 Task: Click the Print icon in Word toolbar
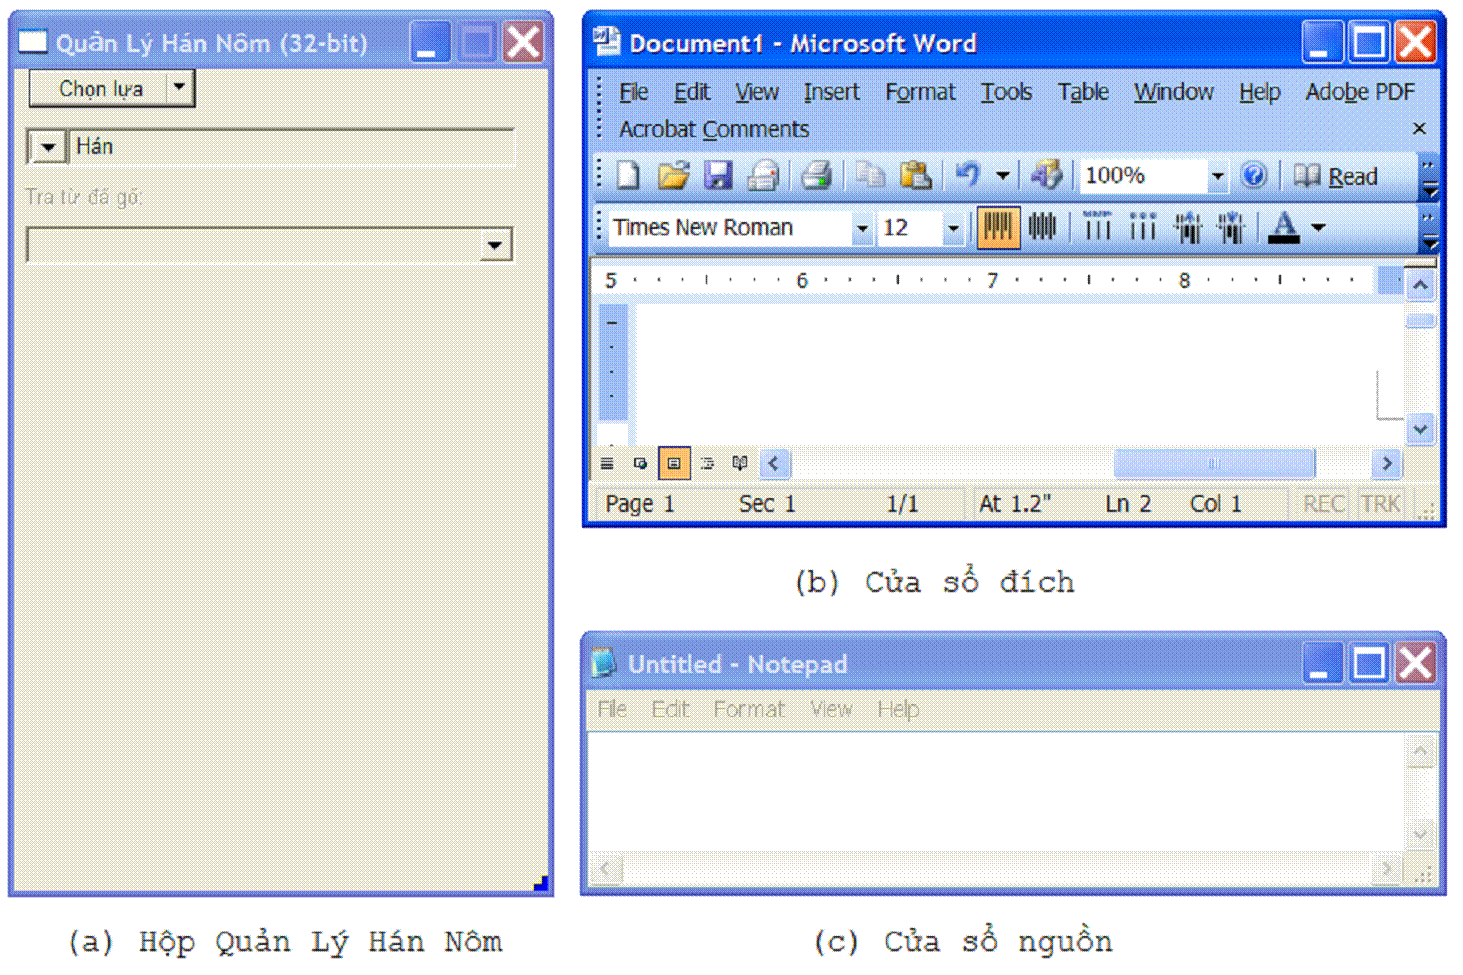pyautogui.click(x=816, y=176)
